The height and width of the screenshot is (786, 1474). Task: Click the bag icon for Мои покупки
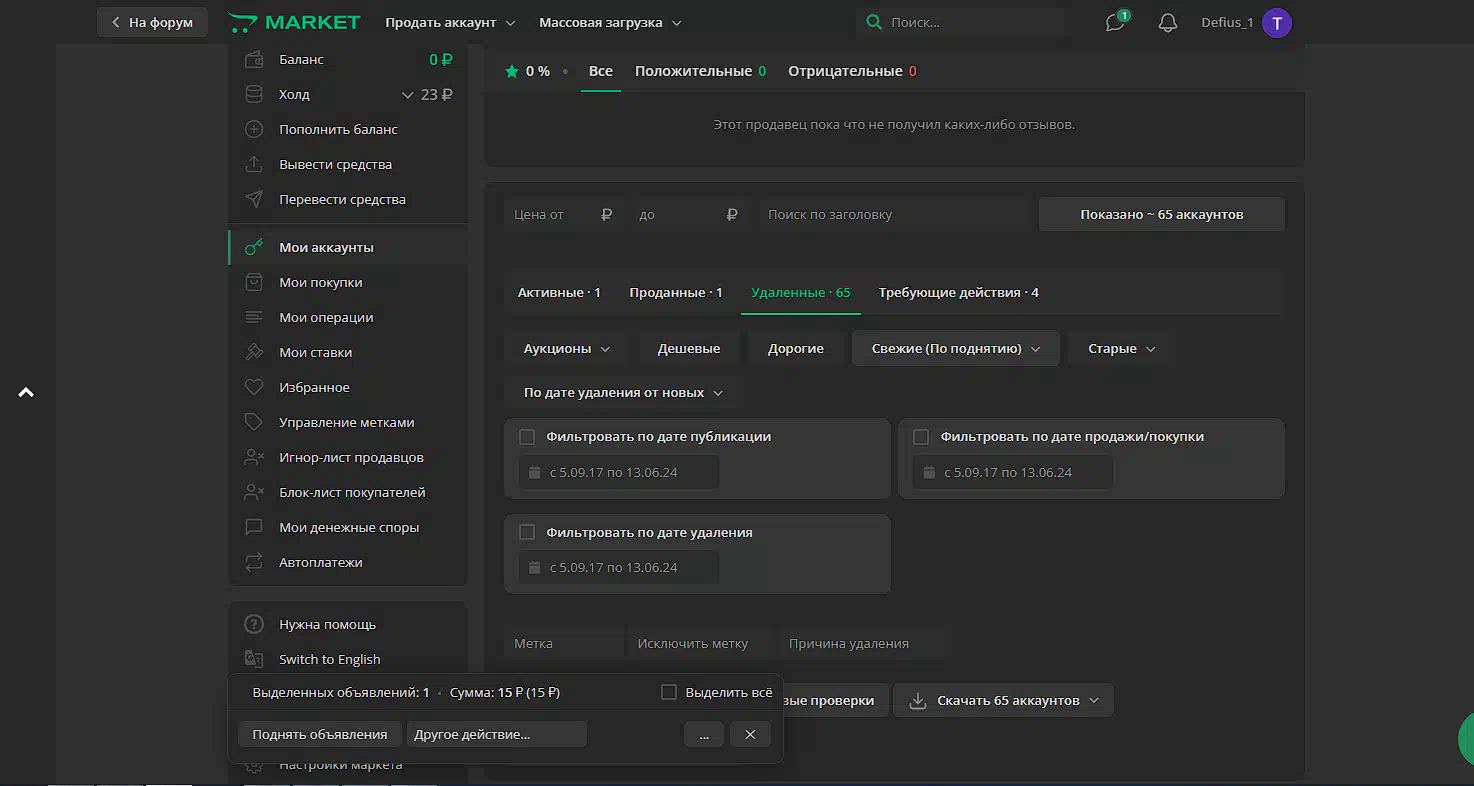point(254,282)
